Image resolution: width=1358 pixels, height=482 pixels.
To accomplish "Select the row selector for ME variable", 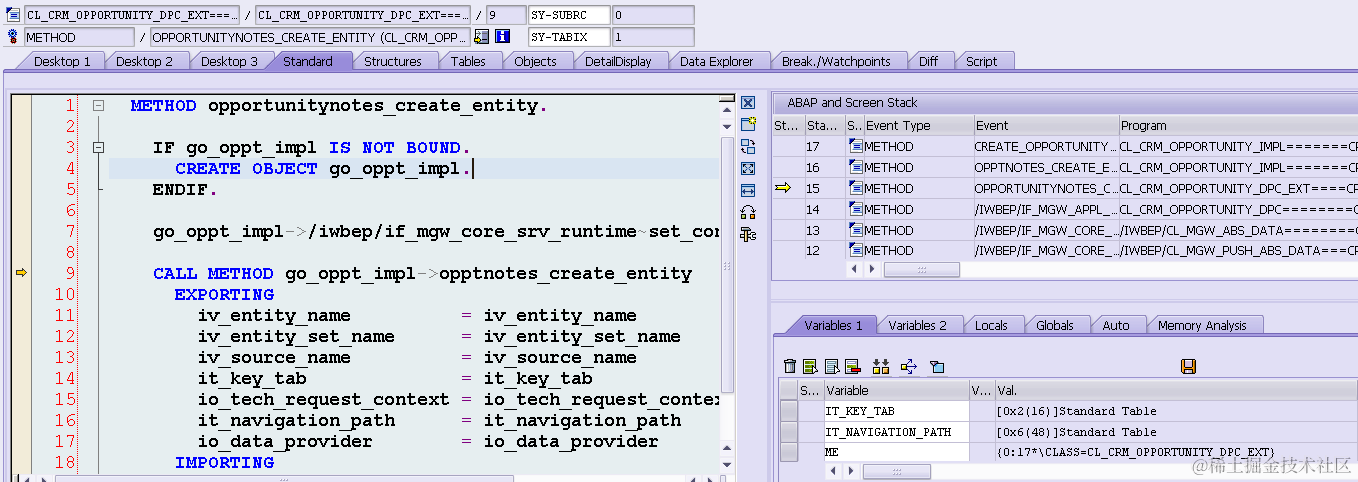I will 788,452.
